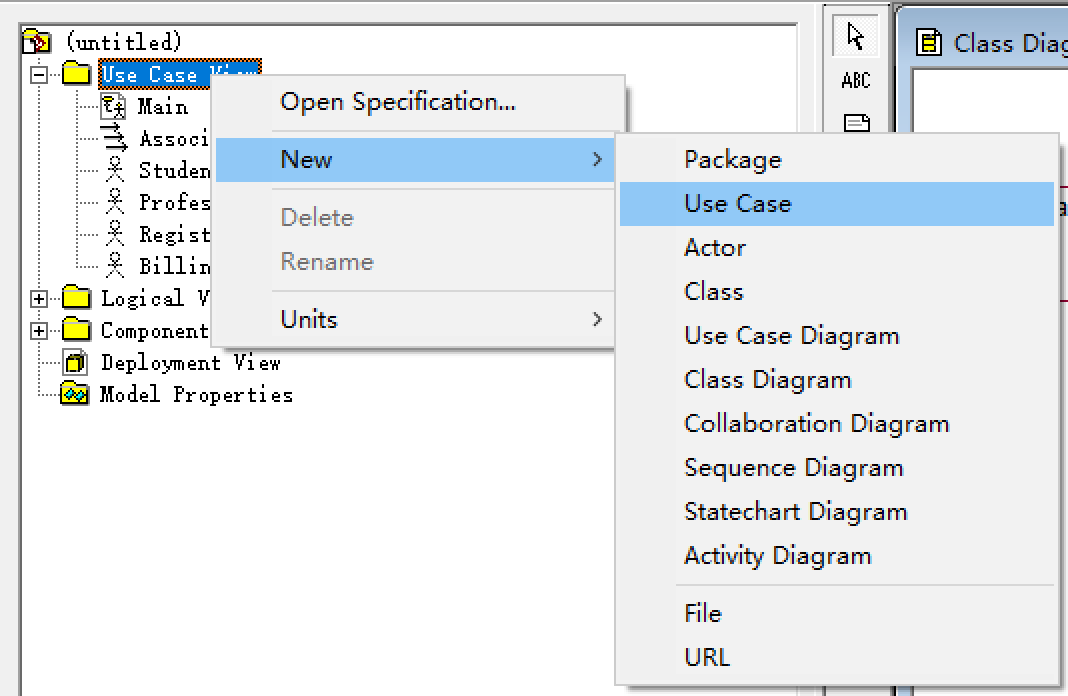Image resolution: width=1068 pixels, height=696 pixels.
Task: Click the (untitled) model root icon
Action: click(x=36, y=42)
